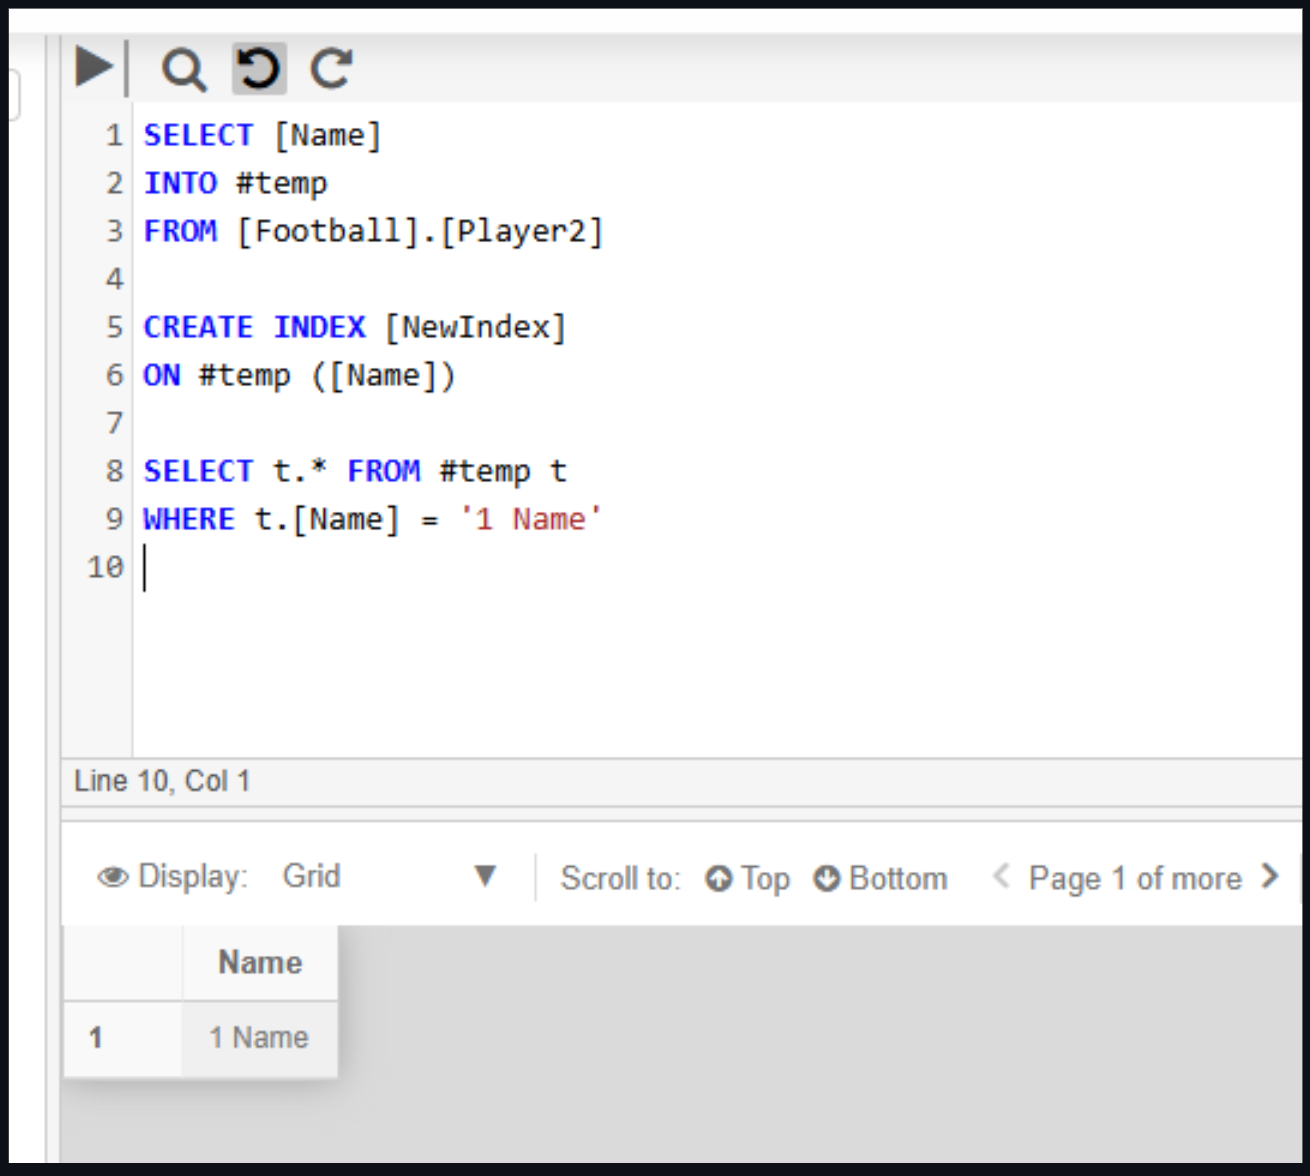Click the '1 Name' string literal in WHERE clause
Image resolution: width=1310 pixels, height=1176 pixels.
pyautogui.click(x=530, y=519)
